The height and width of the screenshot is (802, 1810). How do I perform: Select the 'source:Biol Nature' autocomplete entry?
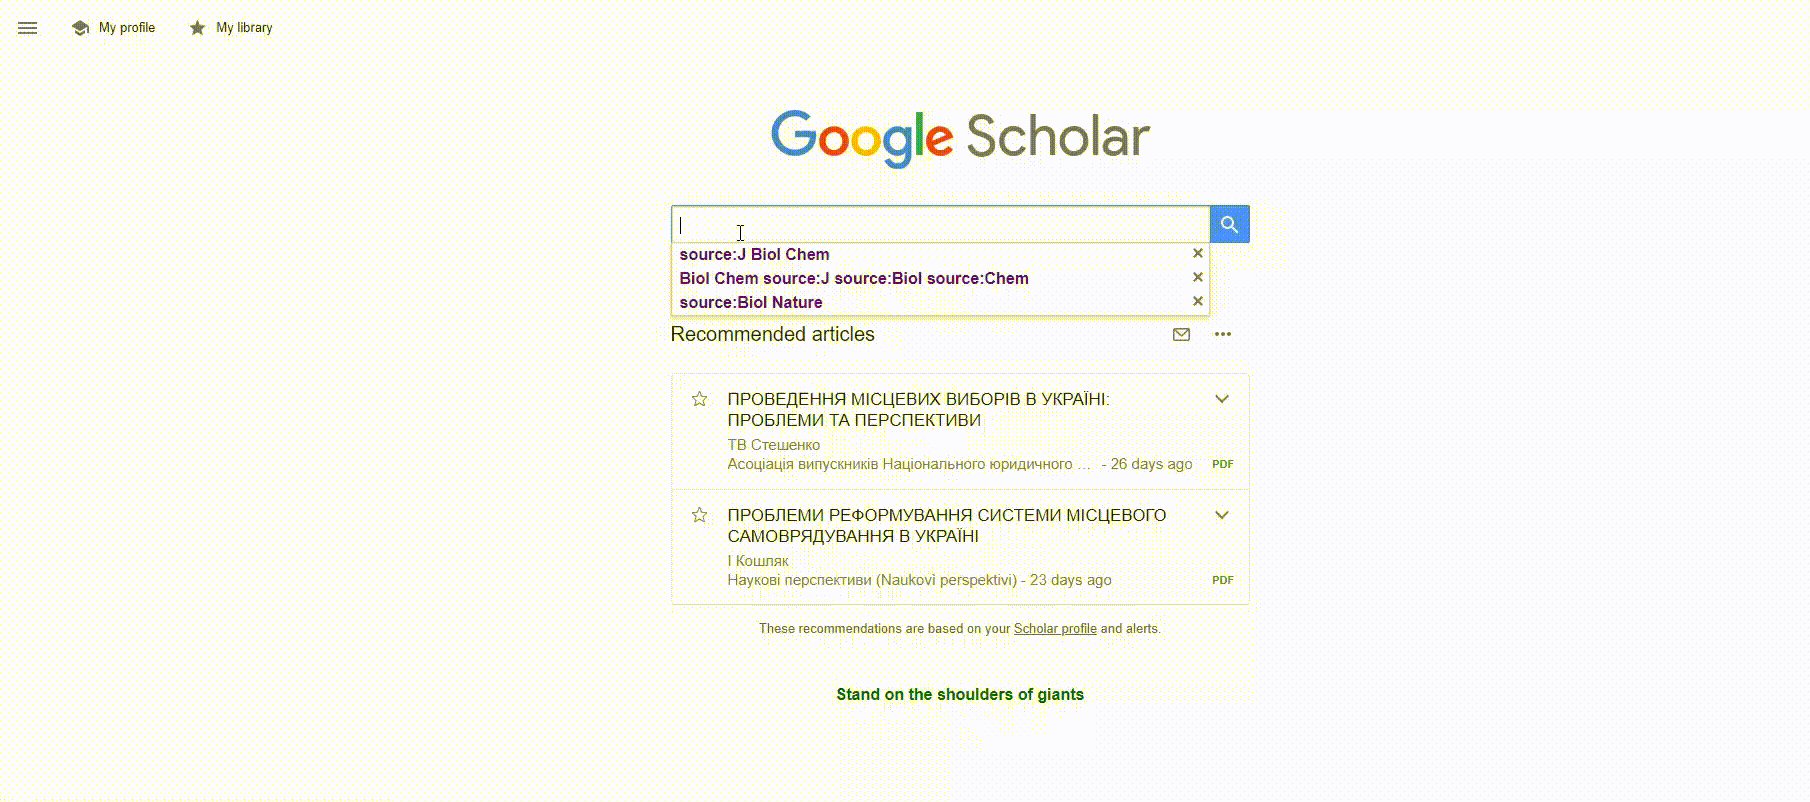(751, 302)
